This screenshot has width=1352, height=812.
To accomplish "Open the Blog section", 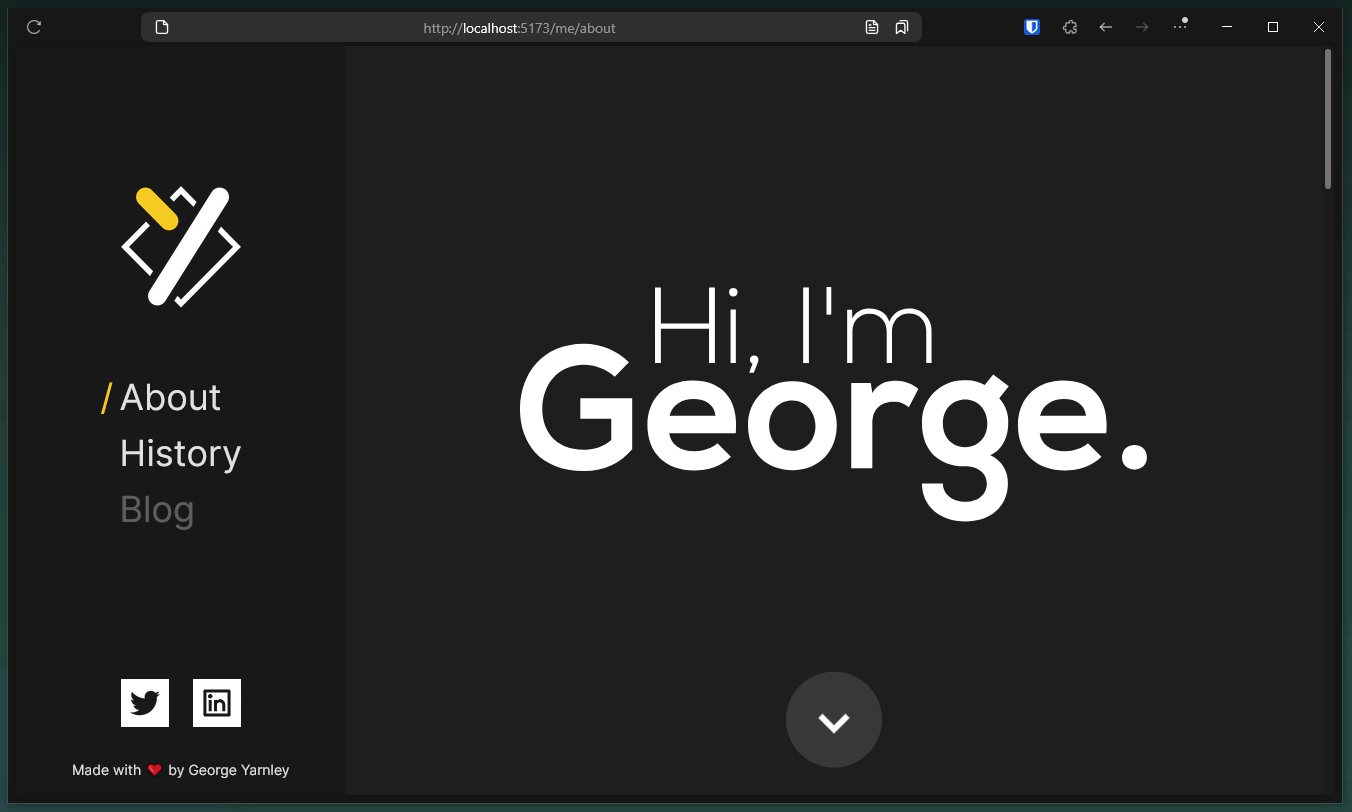I will pyautogui.click(x=157, y=509).
